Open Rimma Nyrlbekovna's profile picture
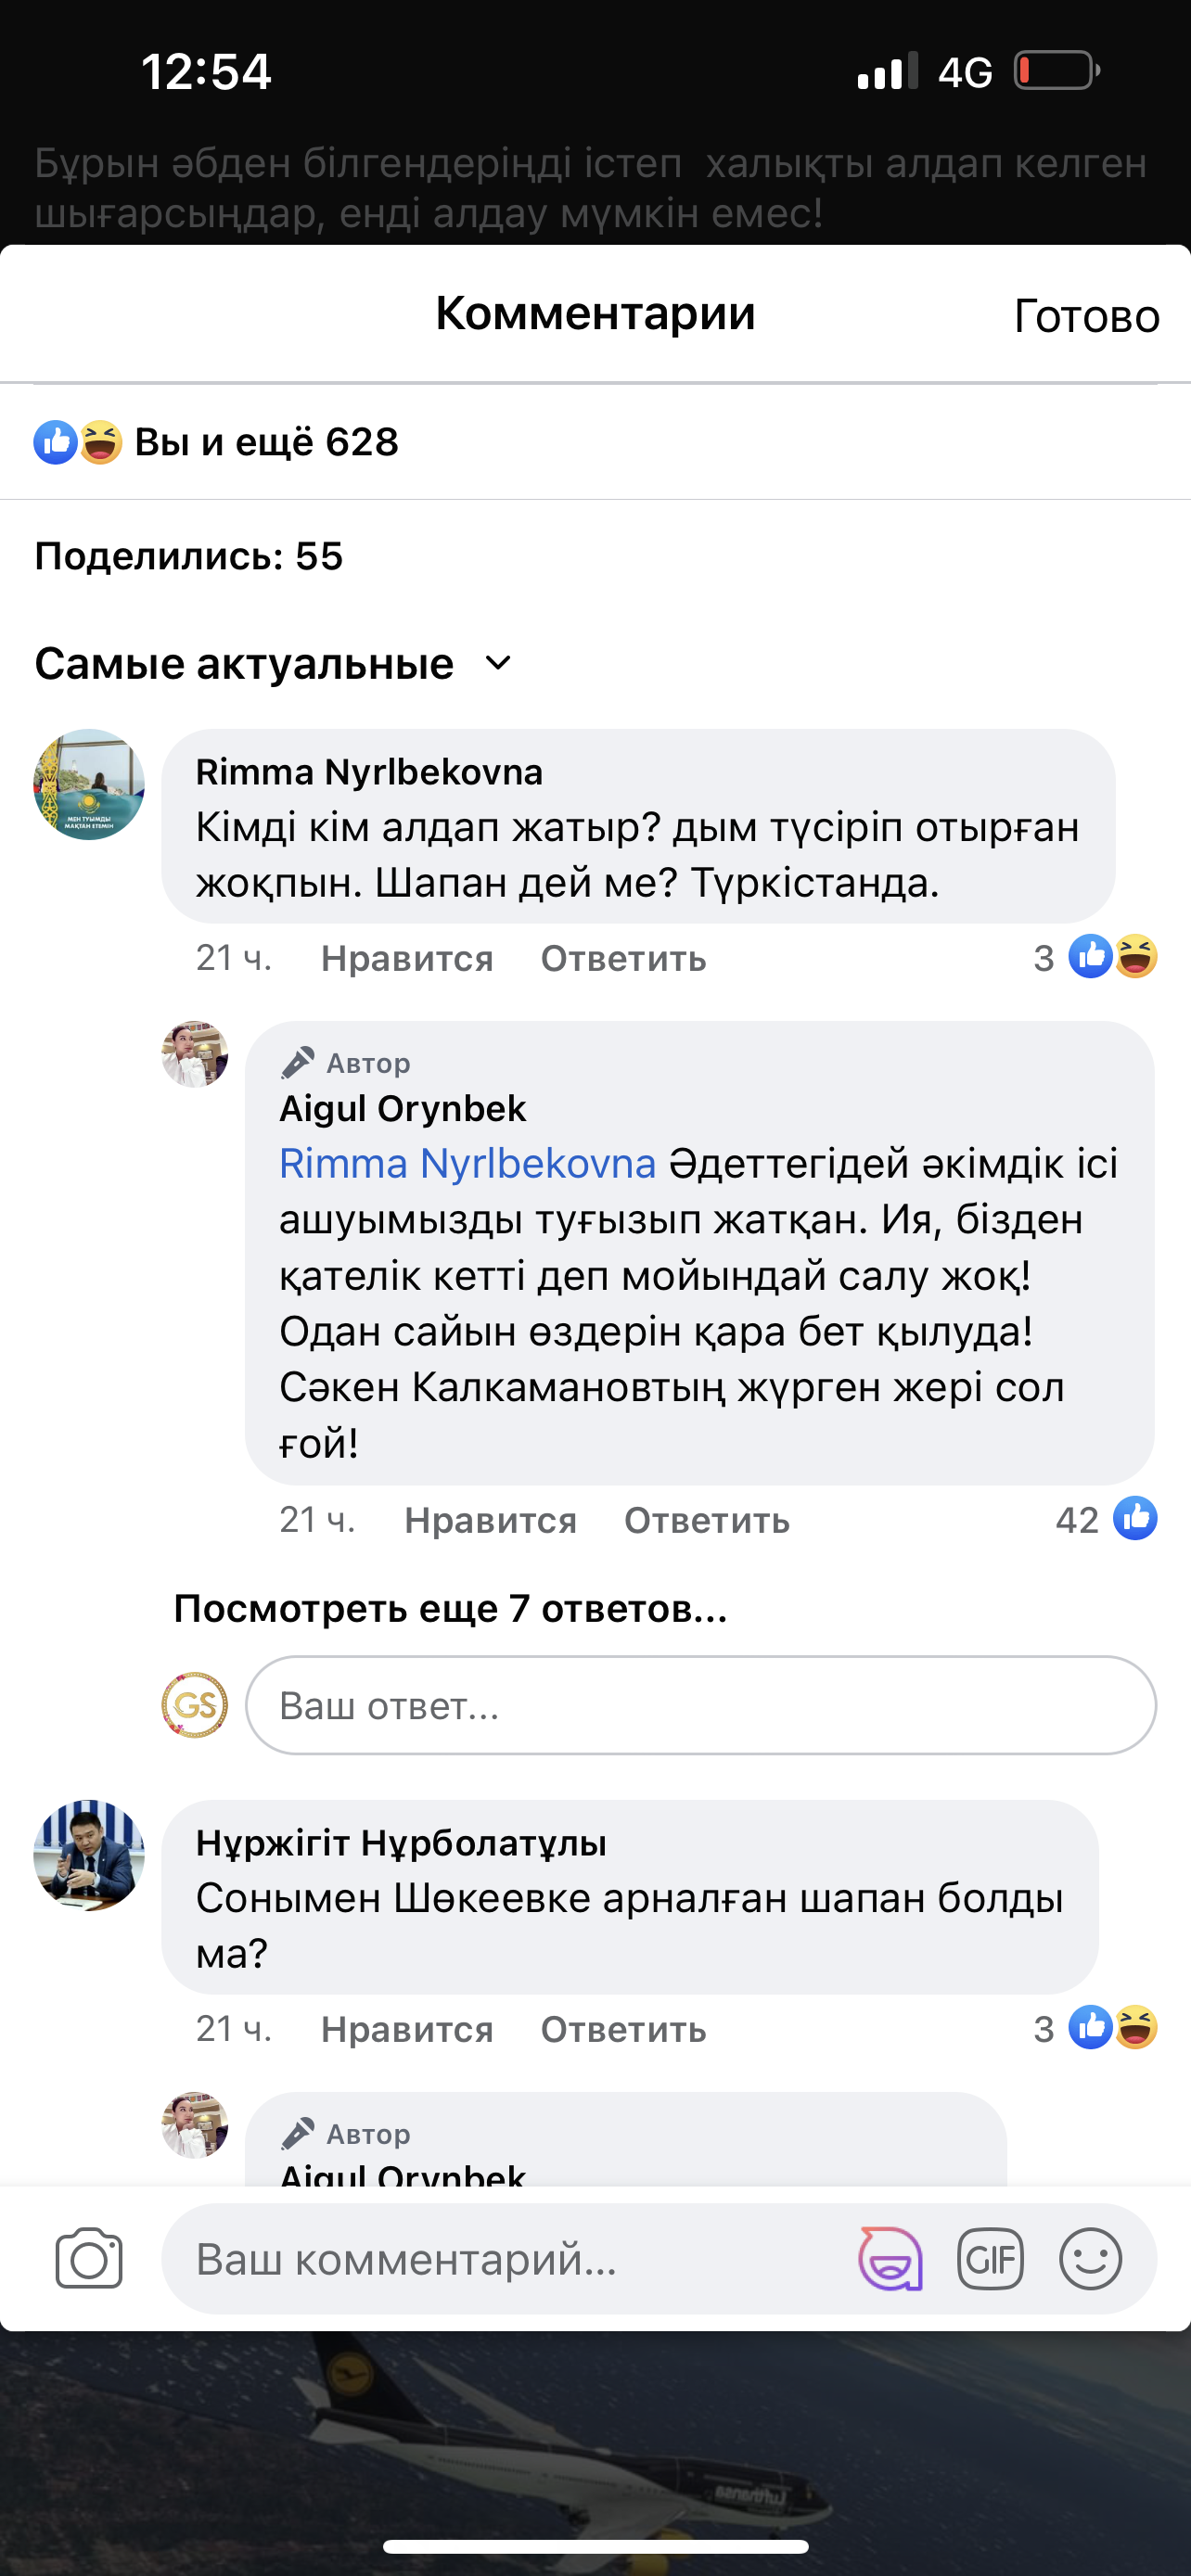Image resolution: width=1191 pixels, height=2576 pixels. tap(89, 784)
